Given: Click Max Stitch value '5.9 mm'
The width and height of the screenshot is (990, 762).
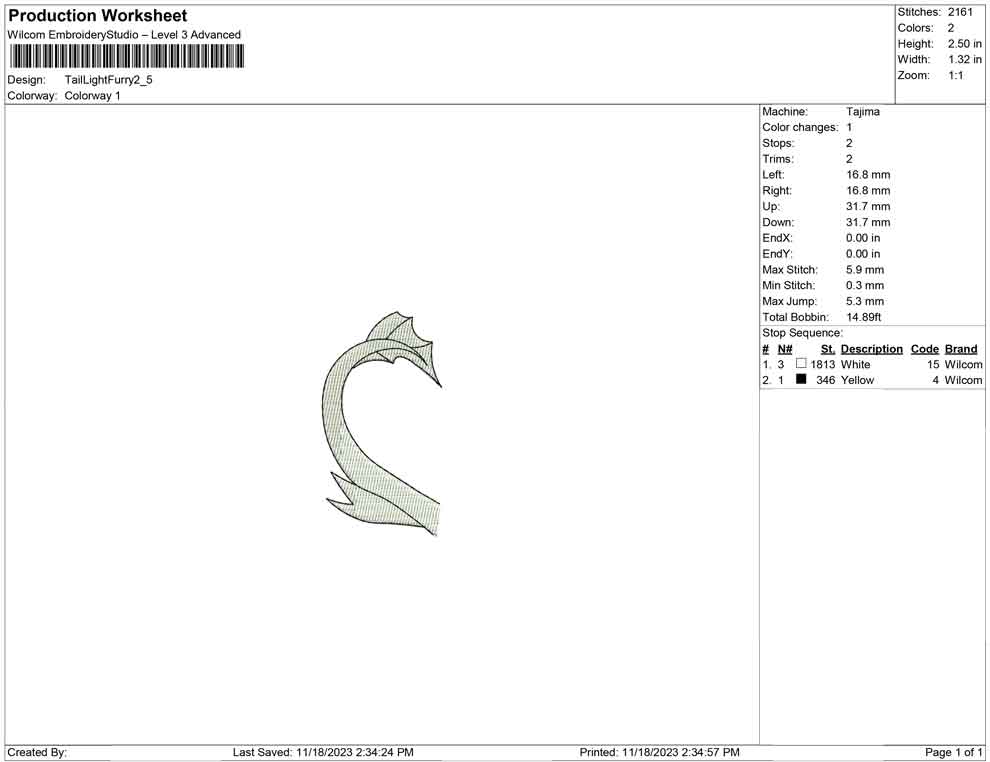Looking at the screenshot, I should (865, 270).
